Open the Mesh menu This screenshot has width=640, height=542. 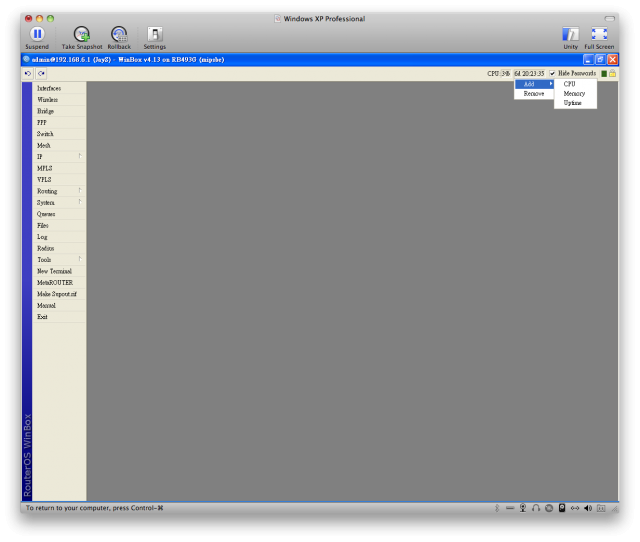pos(59,145)
